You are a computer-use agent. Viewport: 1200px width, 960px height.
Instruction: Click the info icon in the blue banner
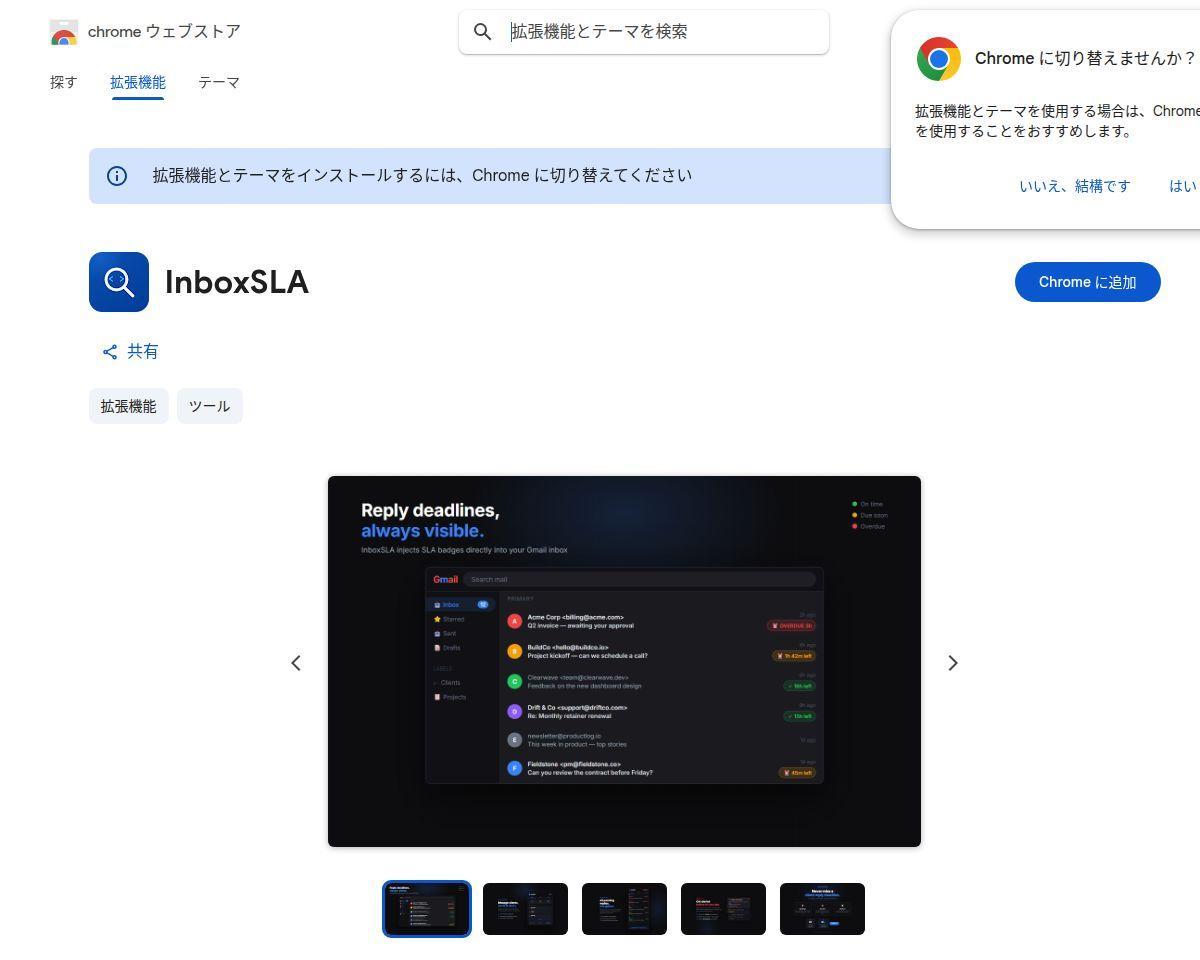pyautogui.click(x=117, y=176)
